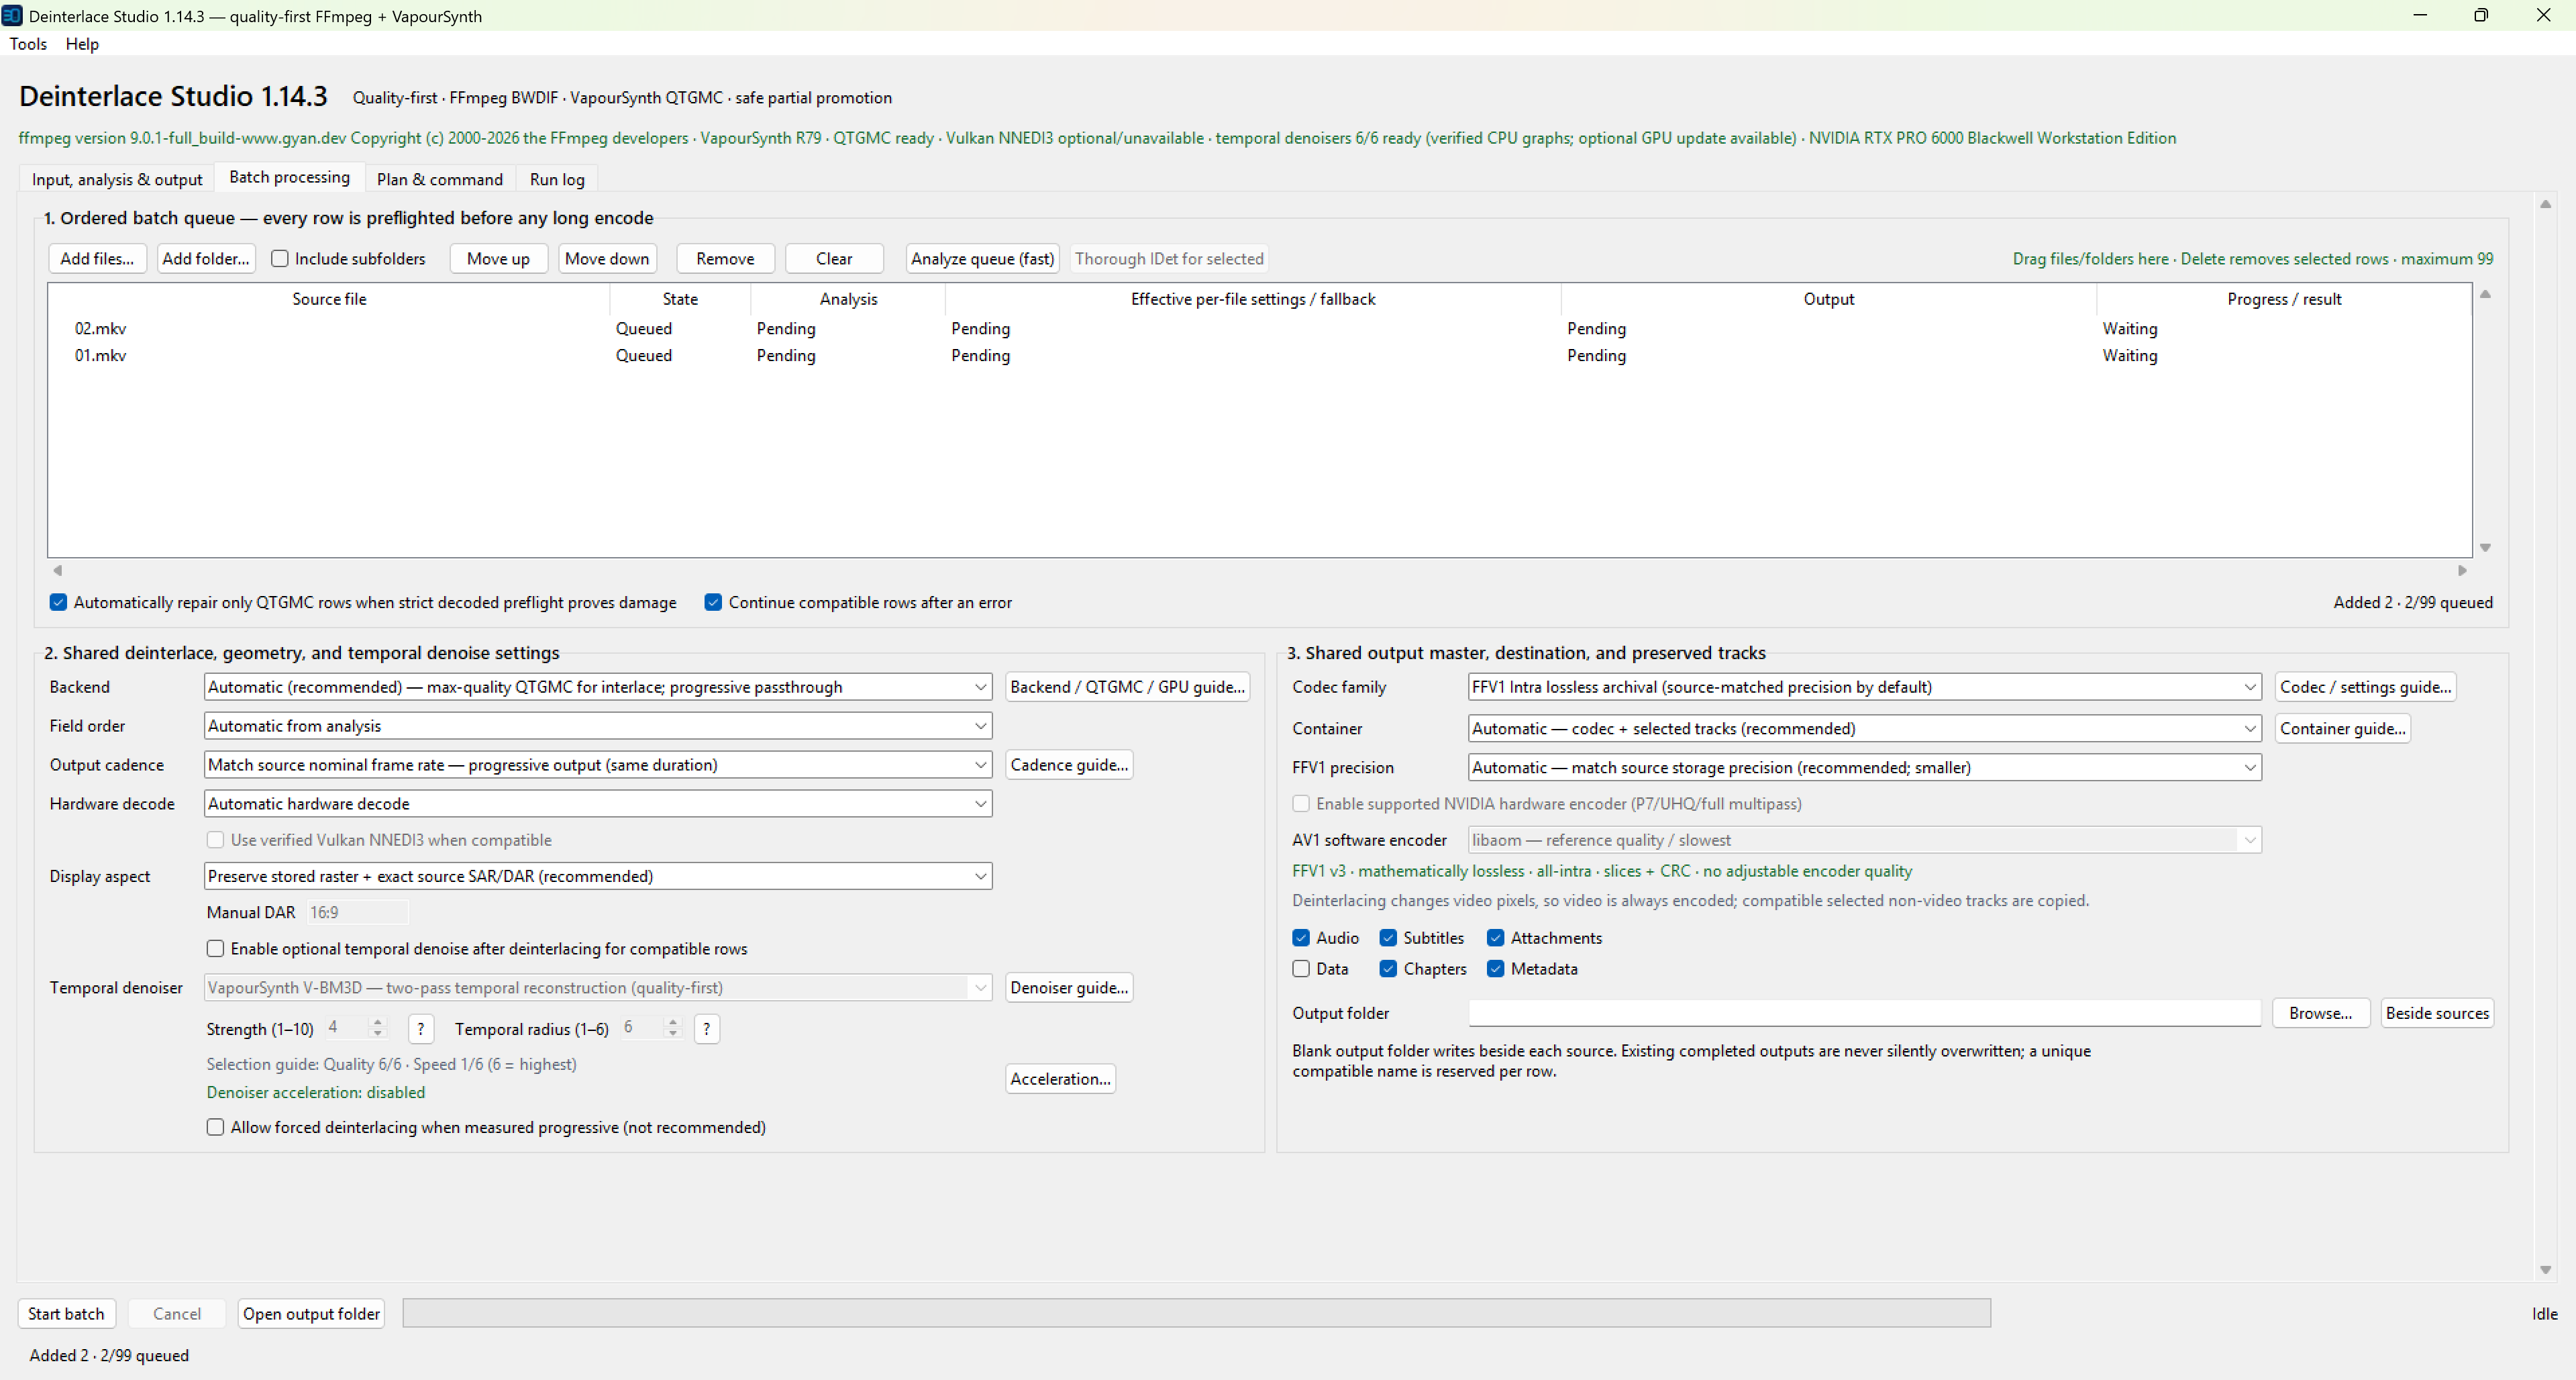Open the Tools menu
Viewport: 2576px width, 1380px height.
pos(28,44)
